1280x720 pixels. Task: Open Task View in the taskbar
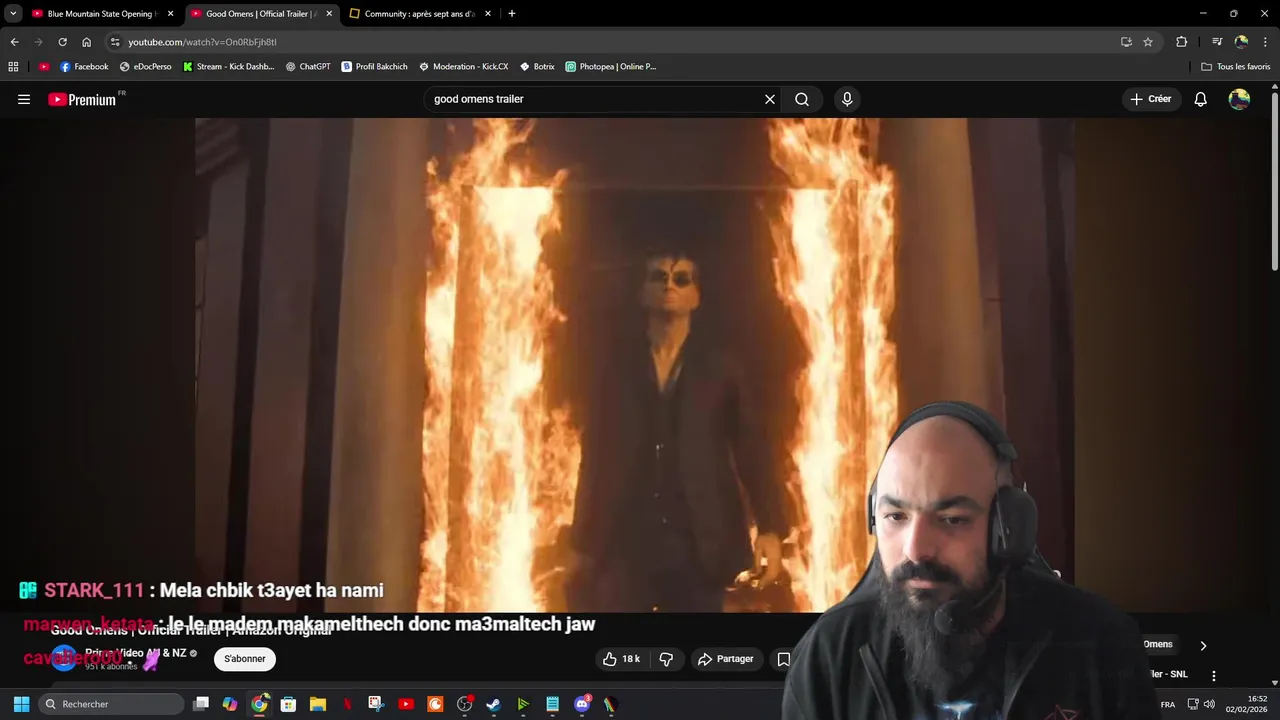click(x=201, y=704)
